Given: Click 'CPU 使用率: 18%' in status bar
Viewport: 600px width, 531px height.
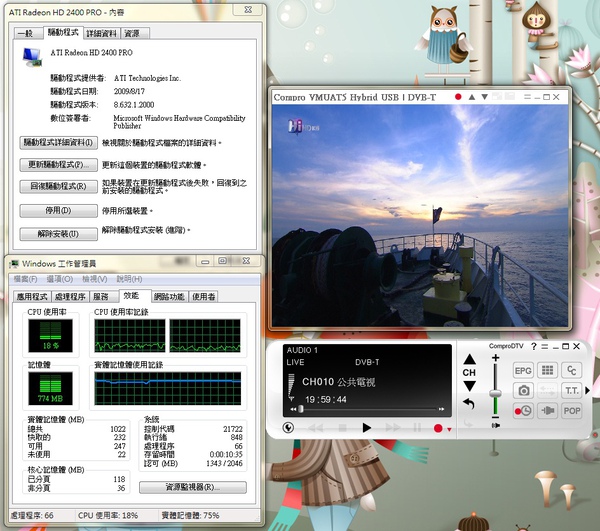Looking at the screenshot, I should [x=108, y=516].
